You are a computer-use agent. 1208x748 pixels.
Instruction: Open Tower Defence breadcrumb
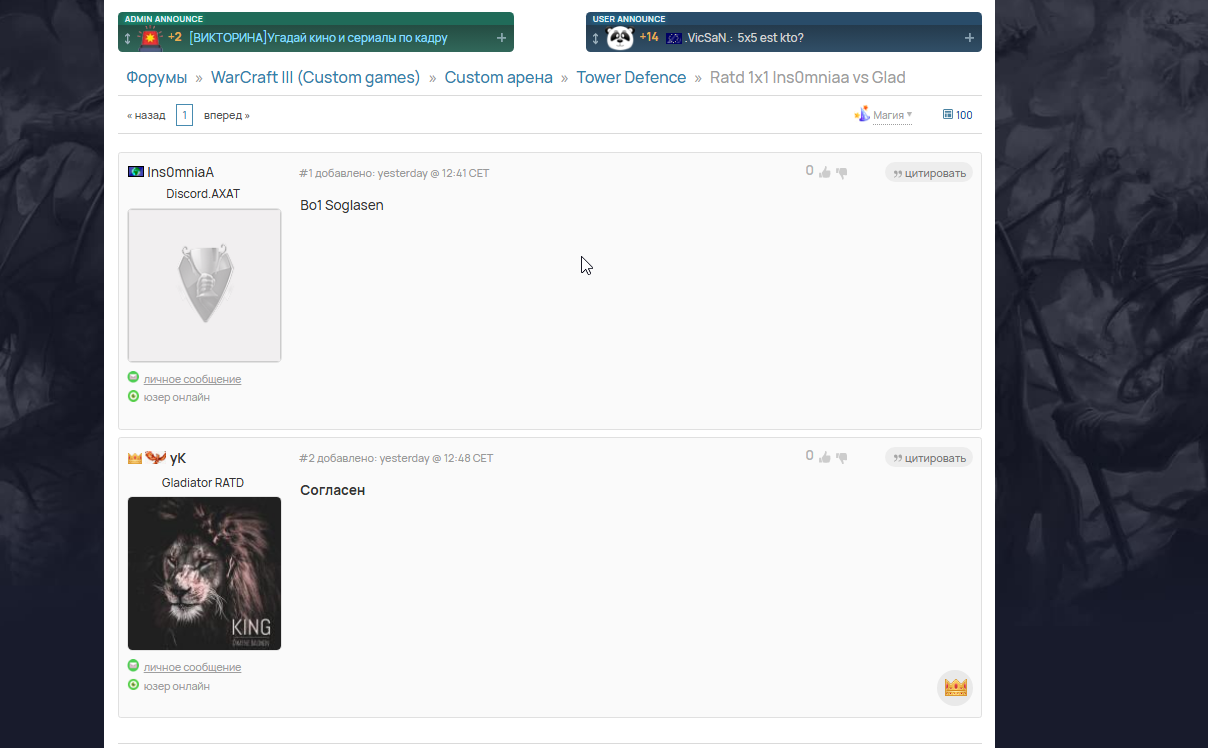click(x=631, y=77)
